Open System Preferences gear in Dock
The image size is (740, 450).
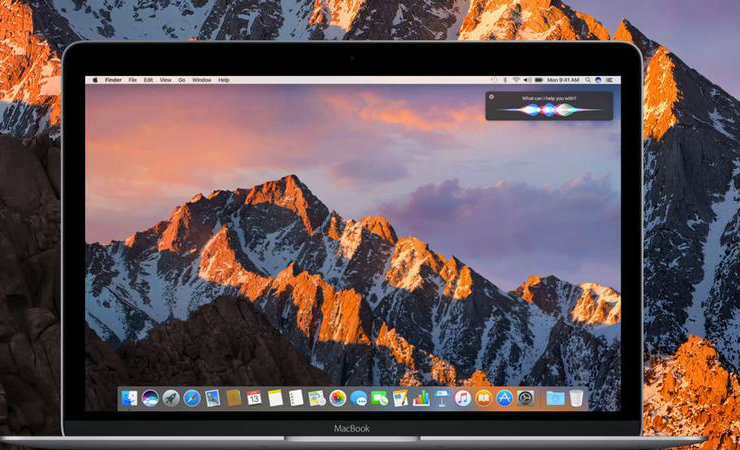(525, 398)
